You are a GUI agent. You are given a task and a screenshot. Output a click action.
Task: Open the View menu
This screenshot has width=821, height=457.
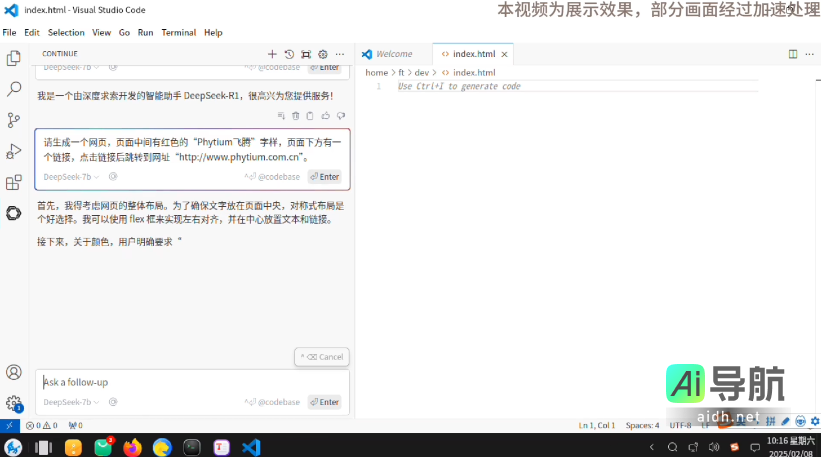[102, 32]
